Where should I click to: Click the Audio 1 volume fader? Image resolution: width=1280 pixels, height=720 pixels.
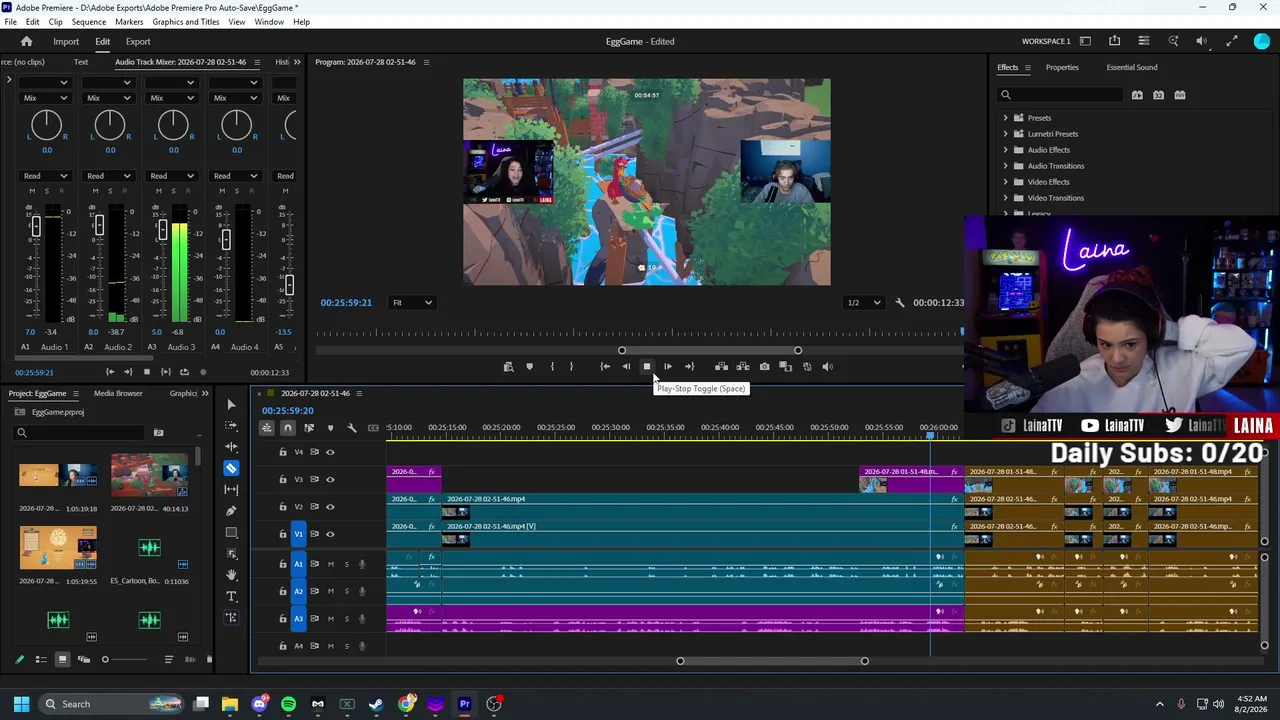point(35,226)
